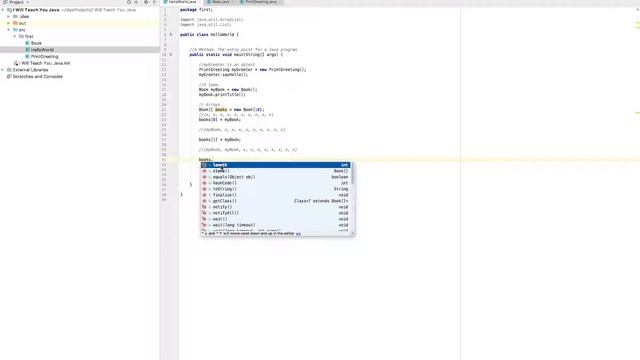The image size is (640, 360).
Task: Select HelloWorld in the project tree
Action: tap(42, 50)
